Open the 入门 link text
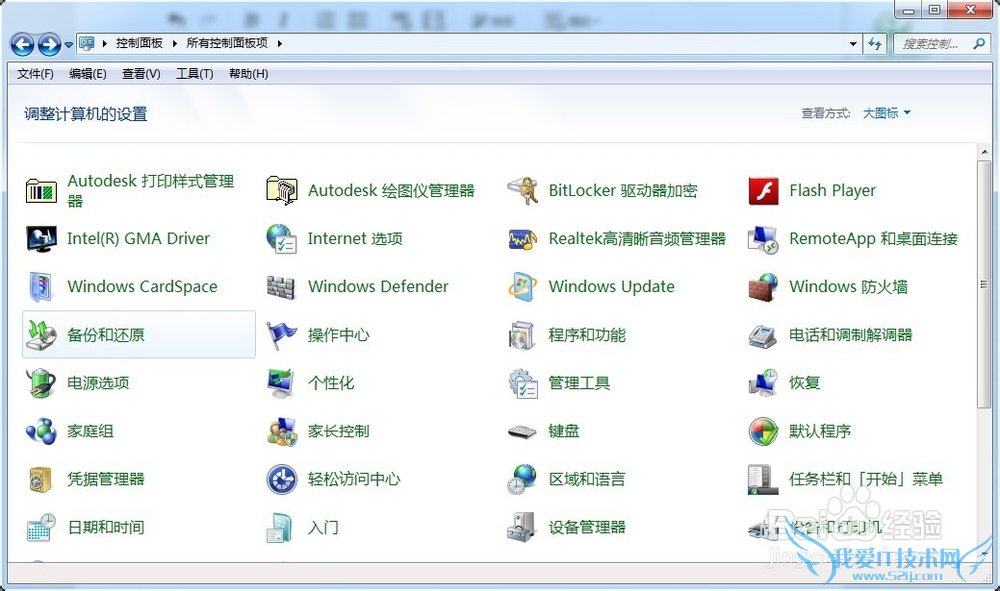The image size is (1000, 591). [323, 528]
